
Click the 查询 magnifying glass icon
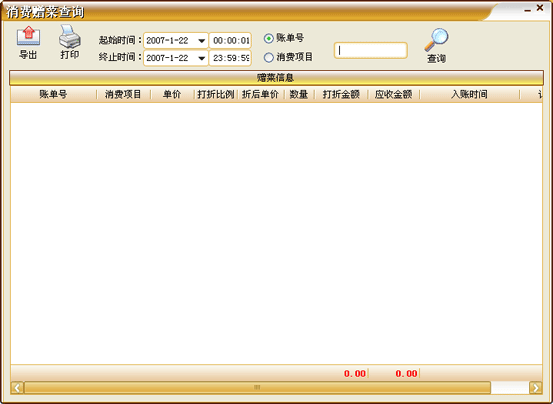[436, 40]
